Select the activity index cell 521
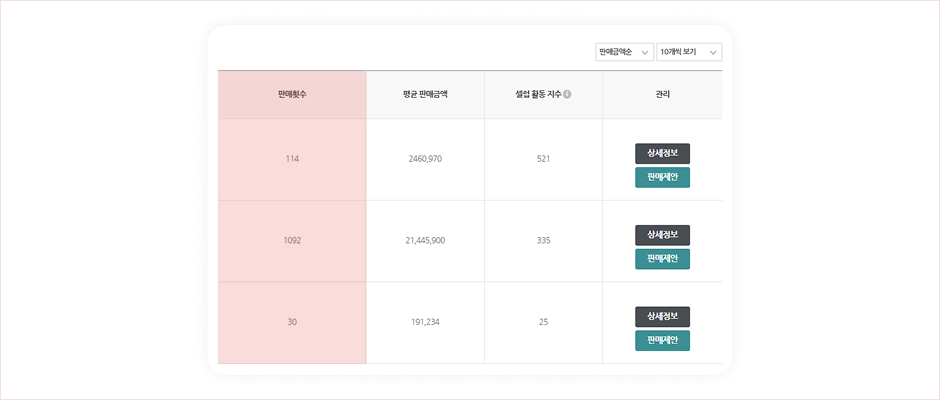 (x=544, y=160)
